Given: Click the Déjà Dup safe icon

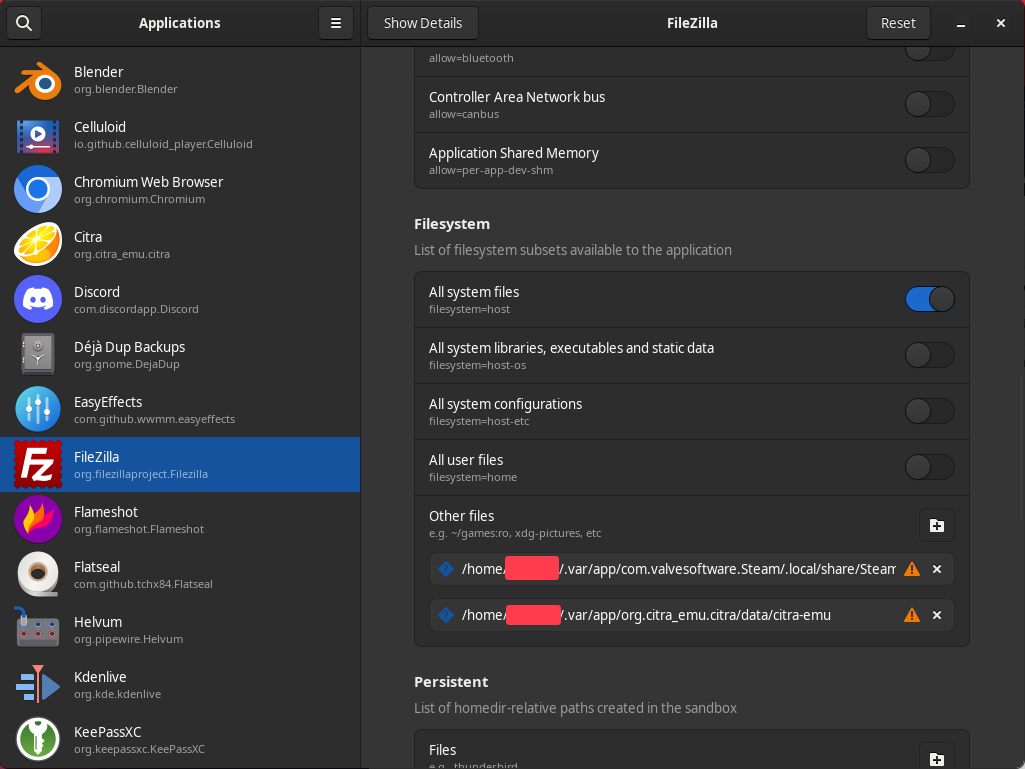Looking at the screenshot, I should (x=38, y=354).
